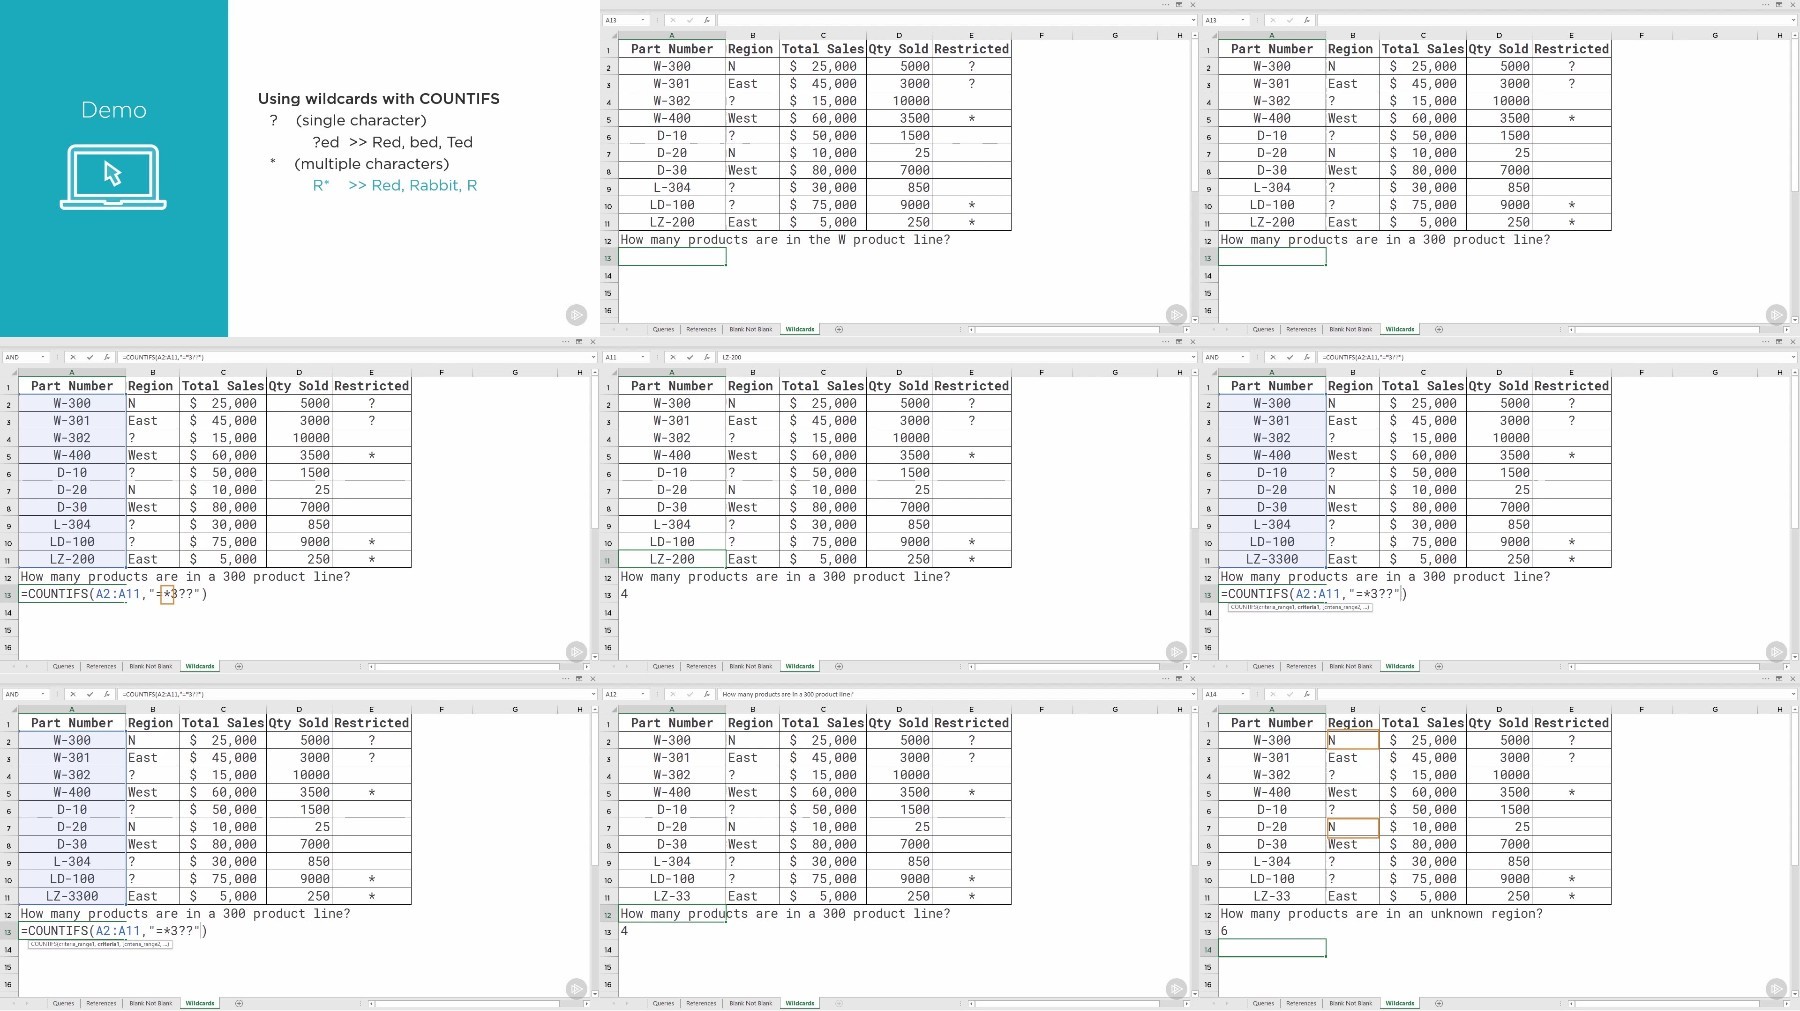
Task: Click Cancel X icon in frame with Name Box A11
Action: click(x=673, y=357)
